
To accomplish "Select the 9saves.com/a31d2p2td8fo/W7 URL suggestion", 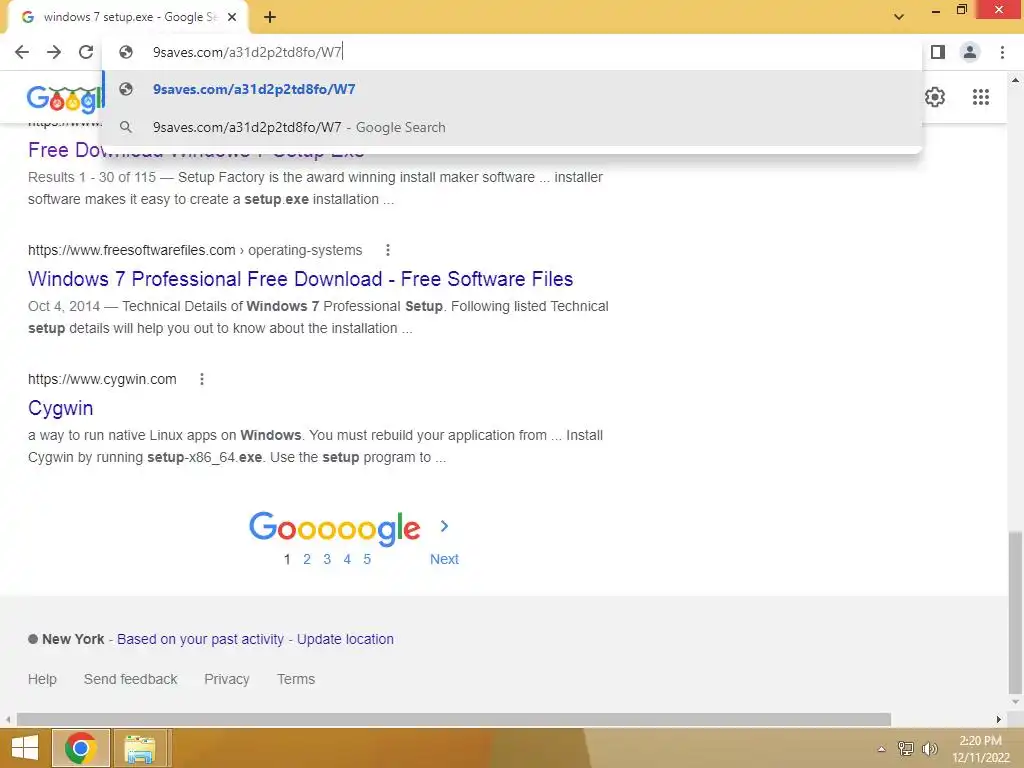I will click(512, 89).
